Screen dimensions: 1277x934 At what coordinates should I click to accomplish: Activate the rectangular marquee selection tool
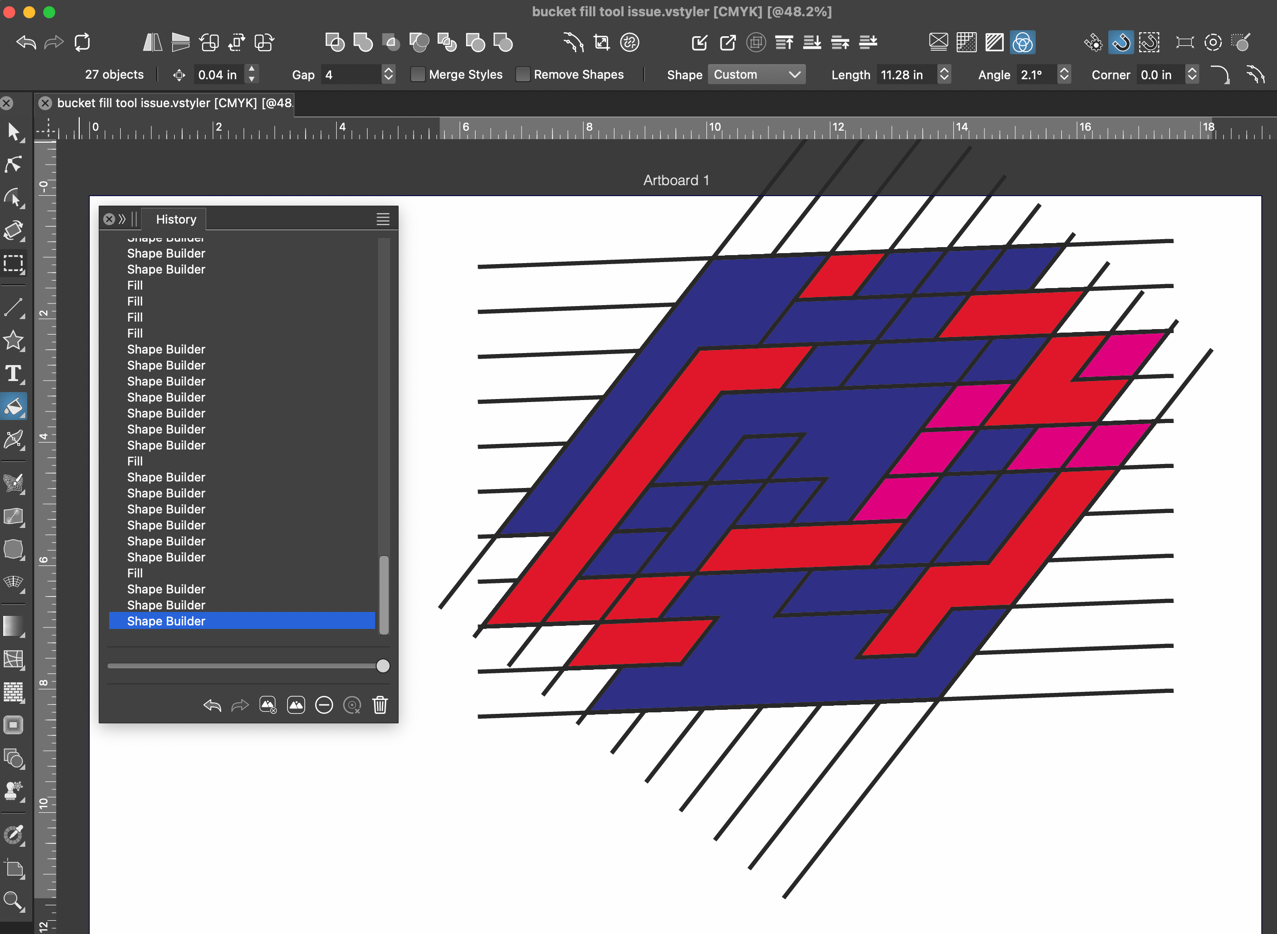[14, 264]
